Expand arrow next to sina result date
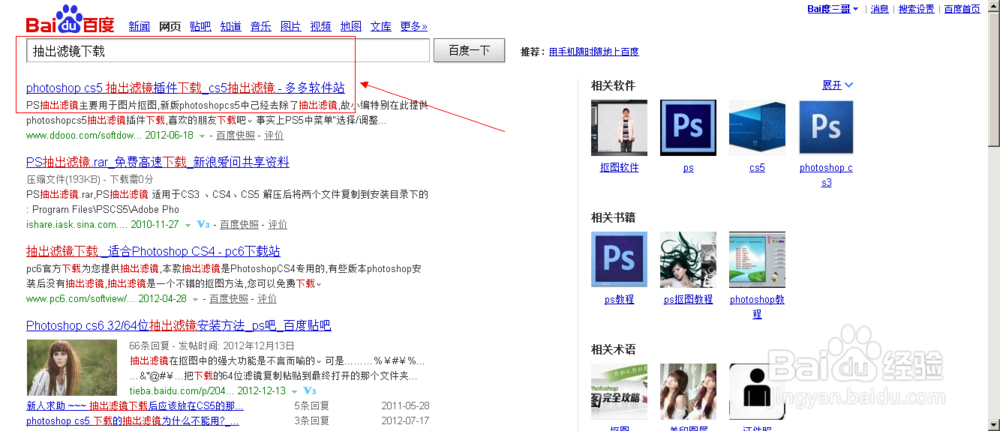This screenshot has width=1000, height=431. [x=188, y=225]
